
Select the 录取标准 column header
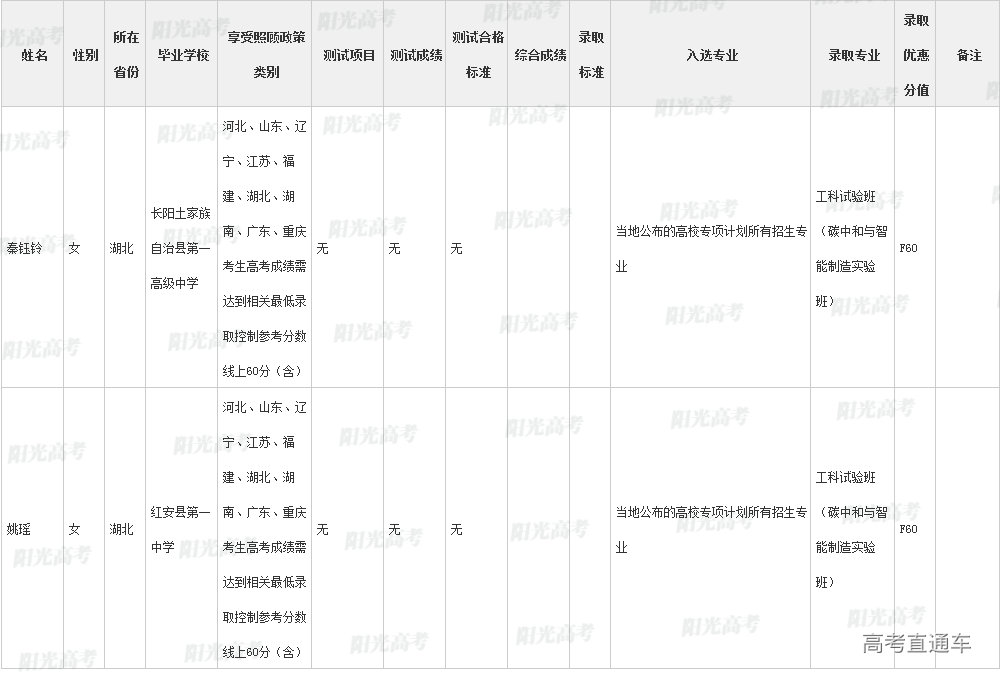[x=591, y=55]
